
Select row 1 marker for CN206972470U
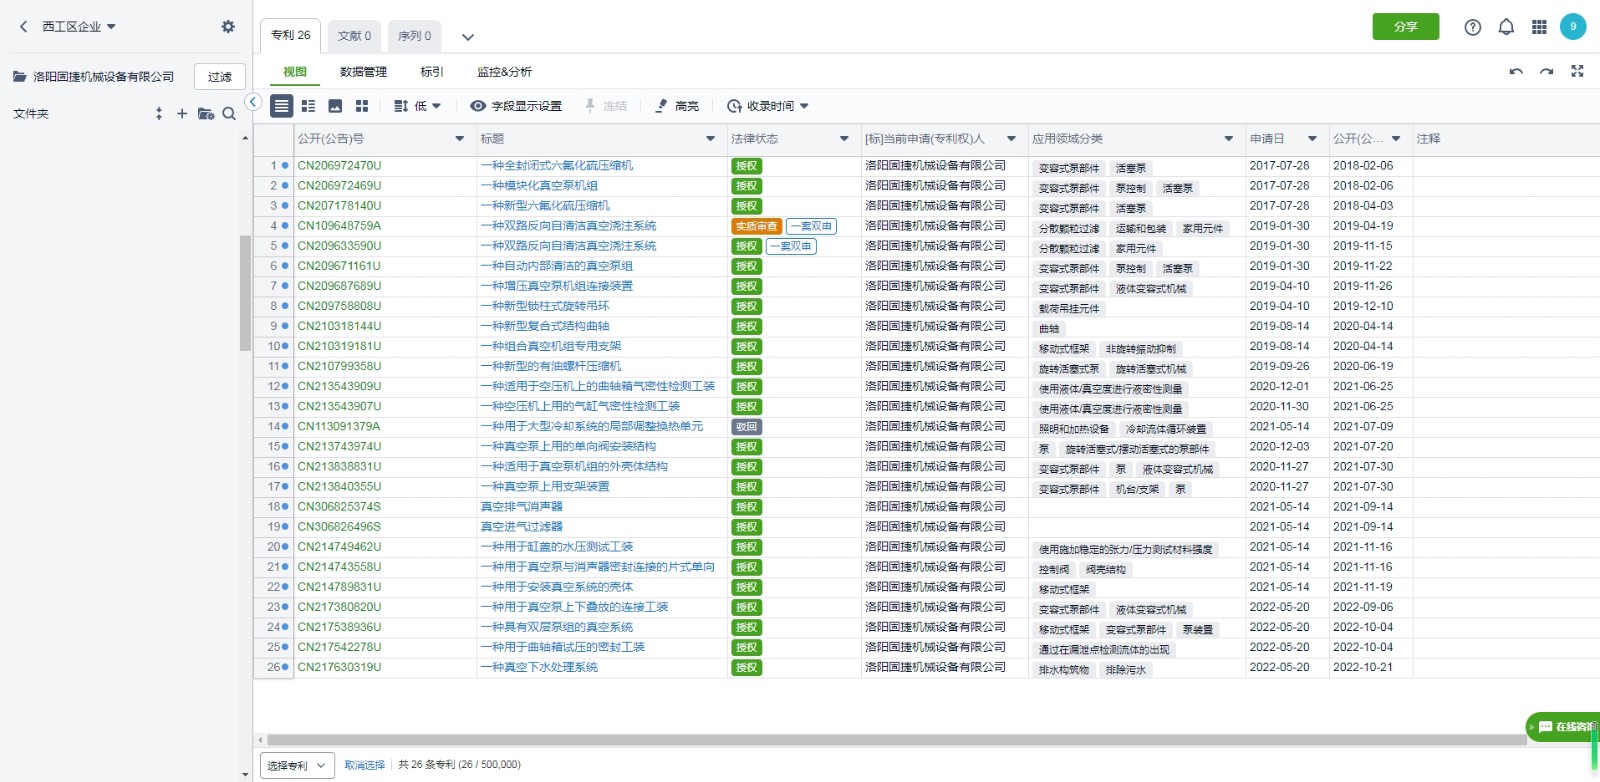tap(285, 166)
